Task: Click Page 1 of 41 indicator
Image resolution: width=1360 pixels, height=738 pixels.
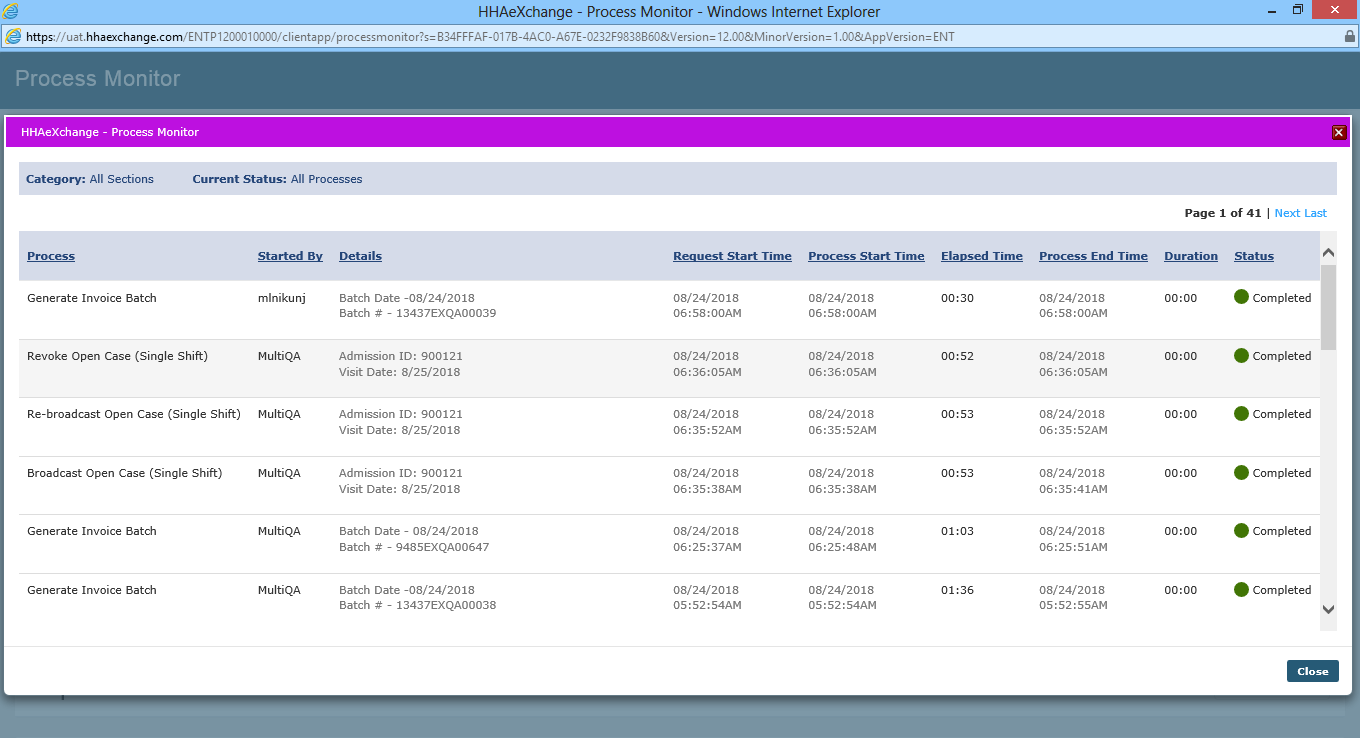Action: click(1223, 213)
